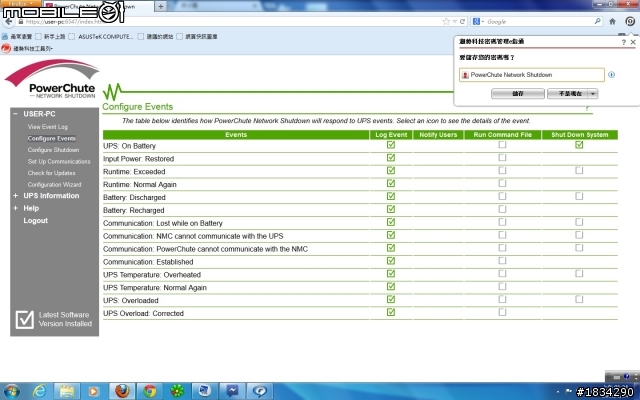Expand the UPS Information section
The image size is (640, 400).
click(x=16, y=196)
